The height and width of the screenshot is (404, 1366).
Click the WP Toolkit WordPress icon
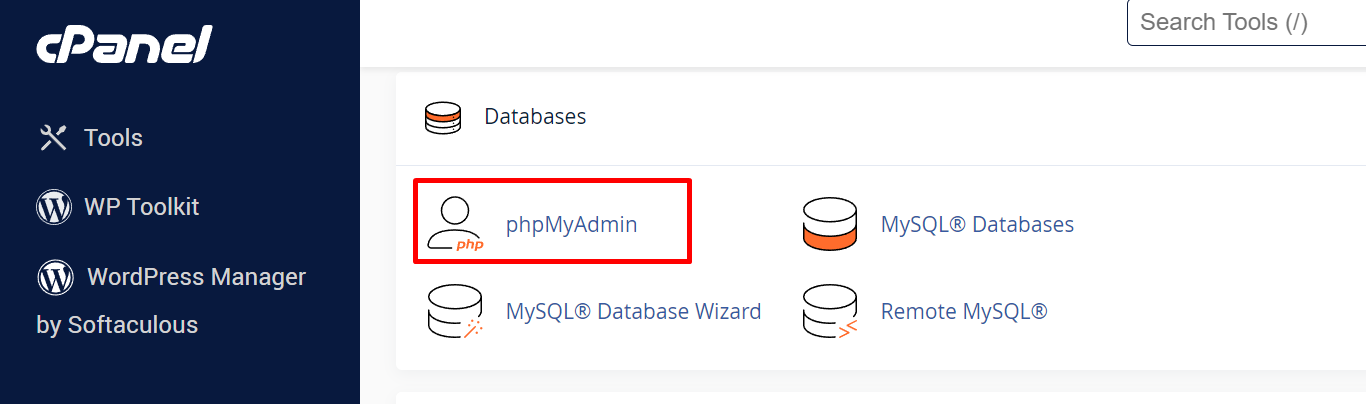(x=53, y=207)
